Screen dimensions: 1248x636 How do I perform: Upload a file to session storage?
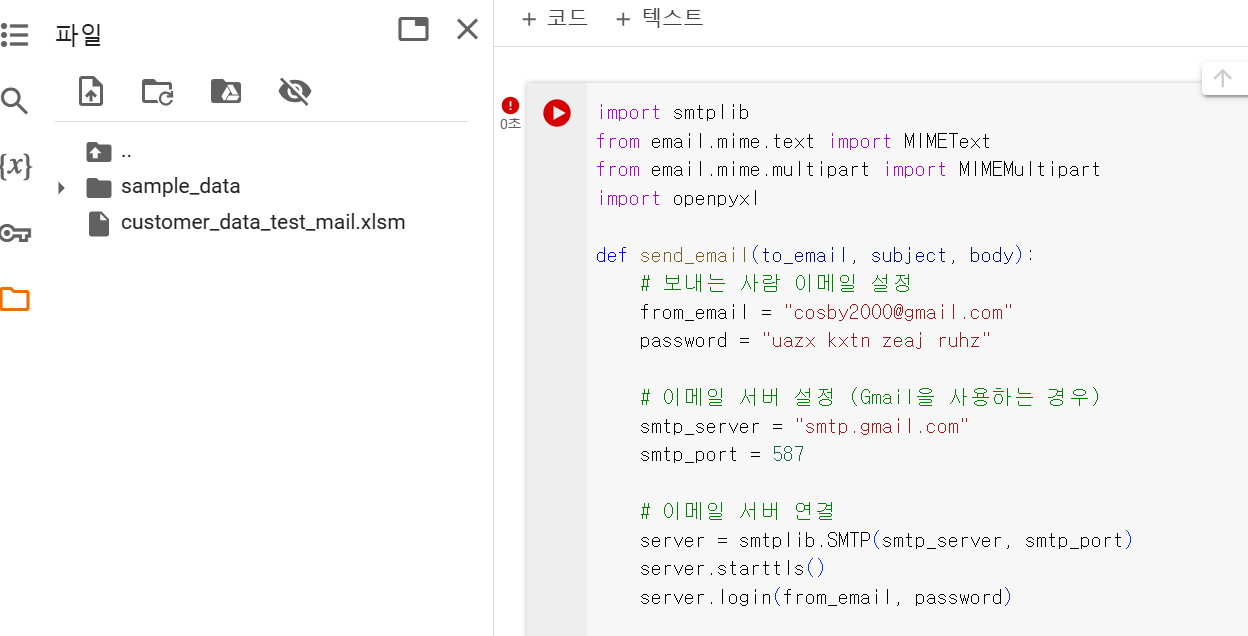91,92
